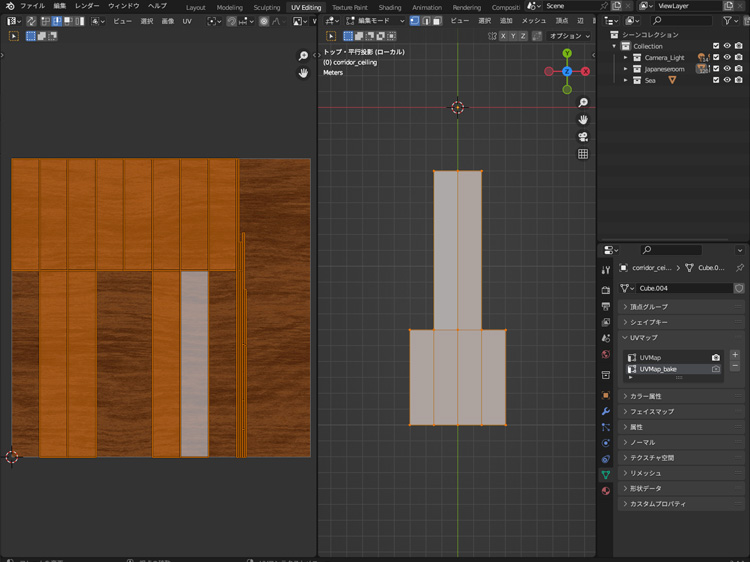
Task: Click the blue Z axis on navigation gizmo
Action: click(x=567, y=72)
